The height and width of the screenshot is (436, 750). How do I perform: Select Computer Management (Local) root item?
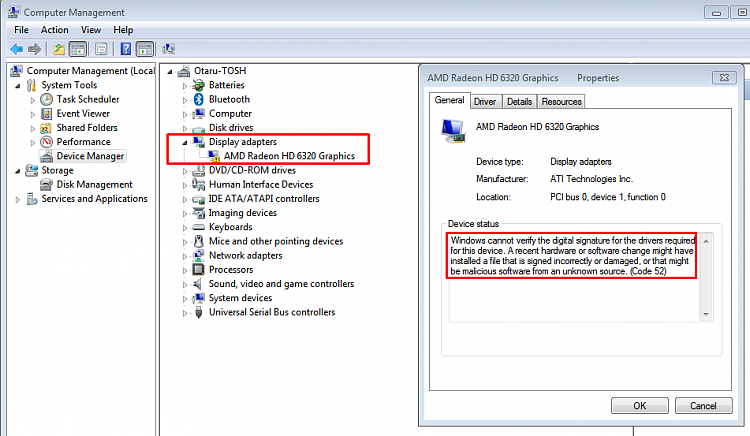[x=90, y=71]
